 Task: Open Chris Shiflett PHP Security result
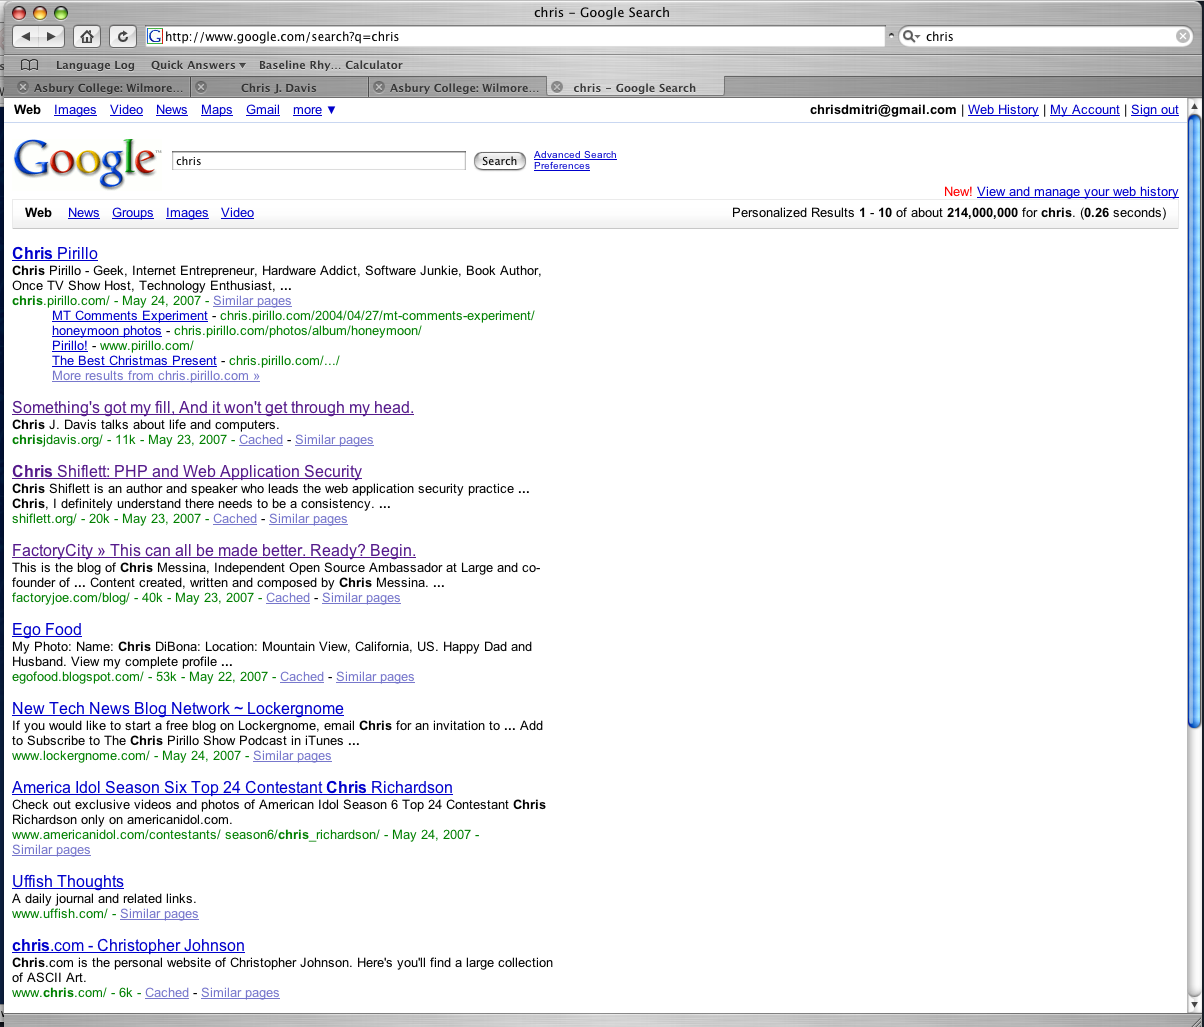point(187,472)
